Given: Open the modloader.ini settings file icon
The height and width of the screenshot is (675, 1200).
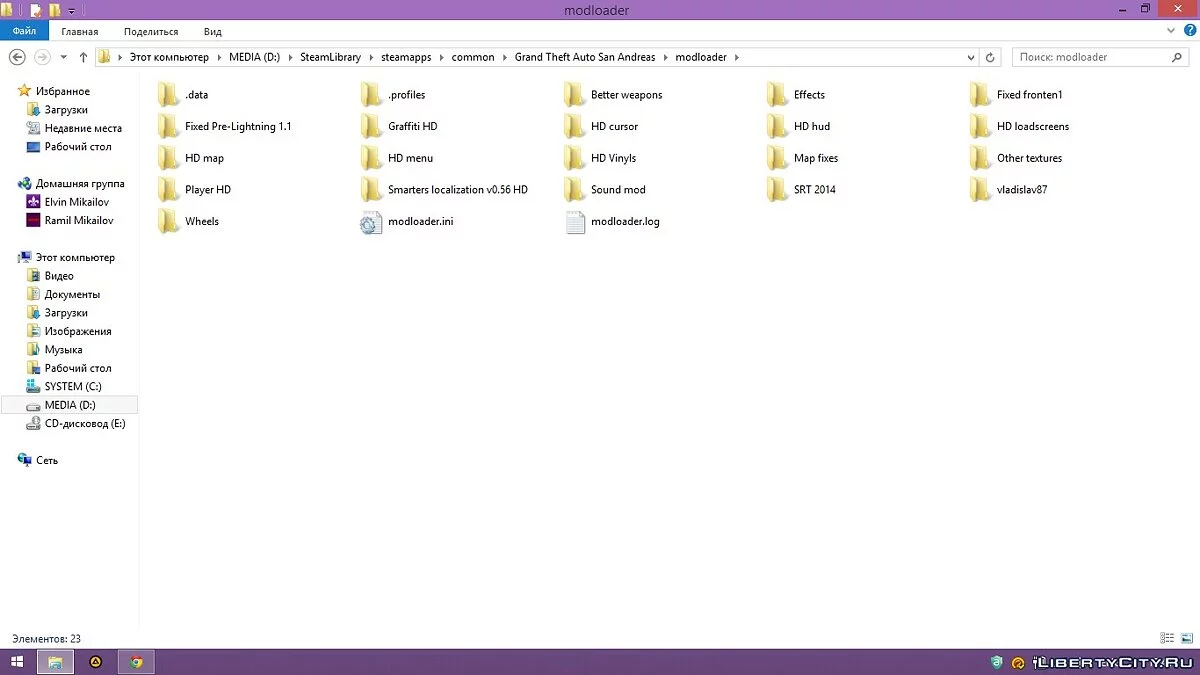Looking at the screenshot, I should pyautogui.click(x=371, y=222).
